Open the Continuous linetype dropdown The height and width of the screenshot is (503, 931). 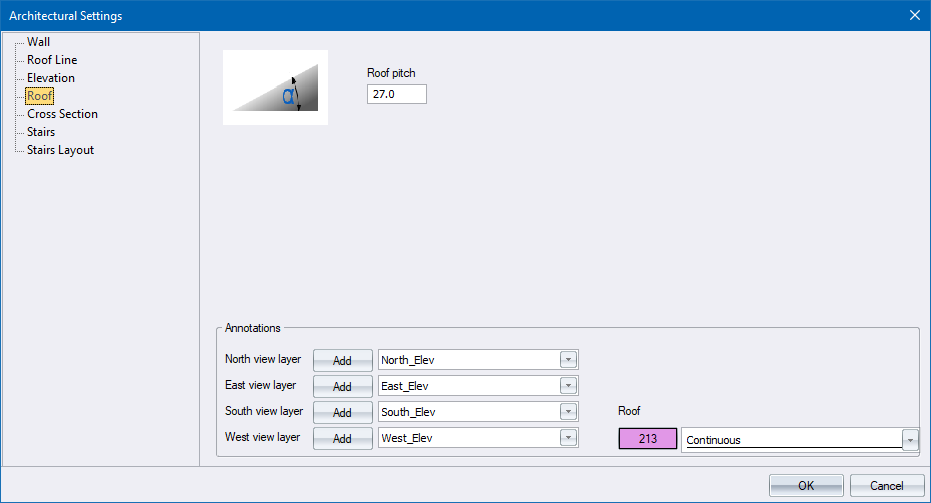909,440
